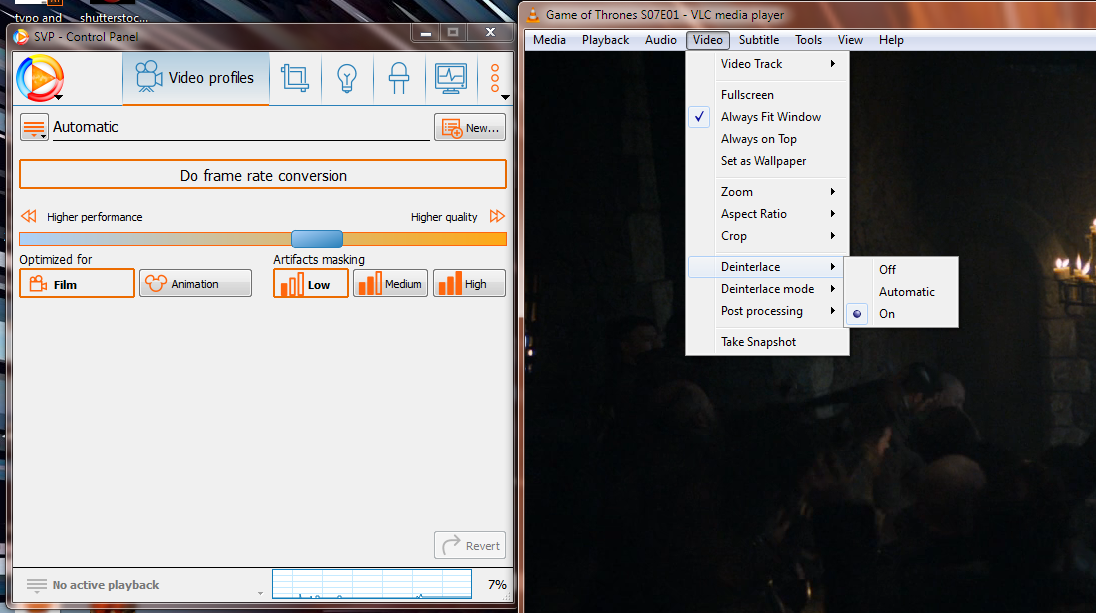The height and width of the screenshot is (613, 1096).
Task: Click the LED lamp control icon
Action: click(x=399, y=78)
